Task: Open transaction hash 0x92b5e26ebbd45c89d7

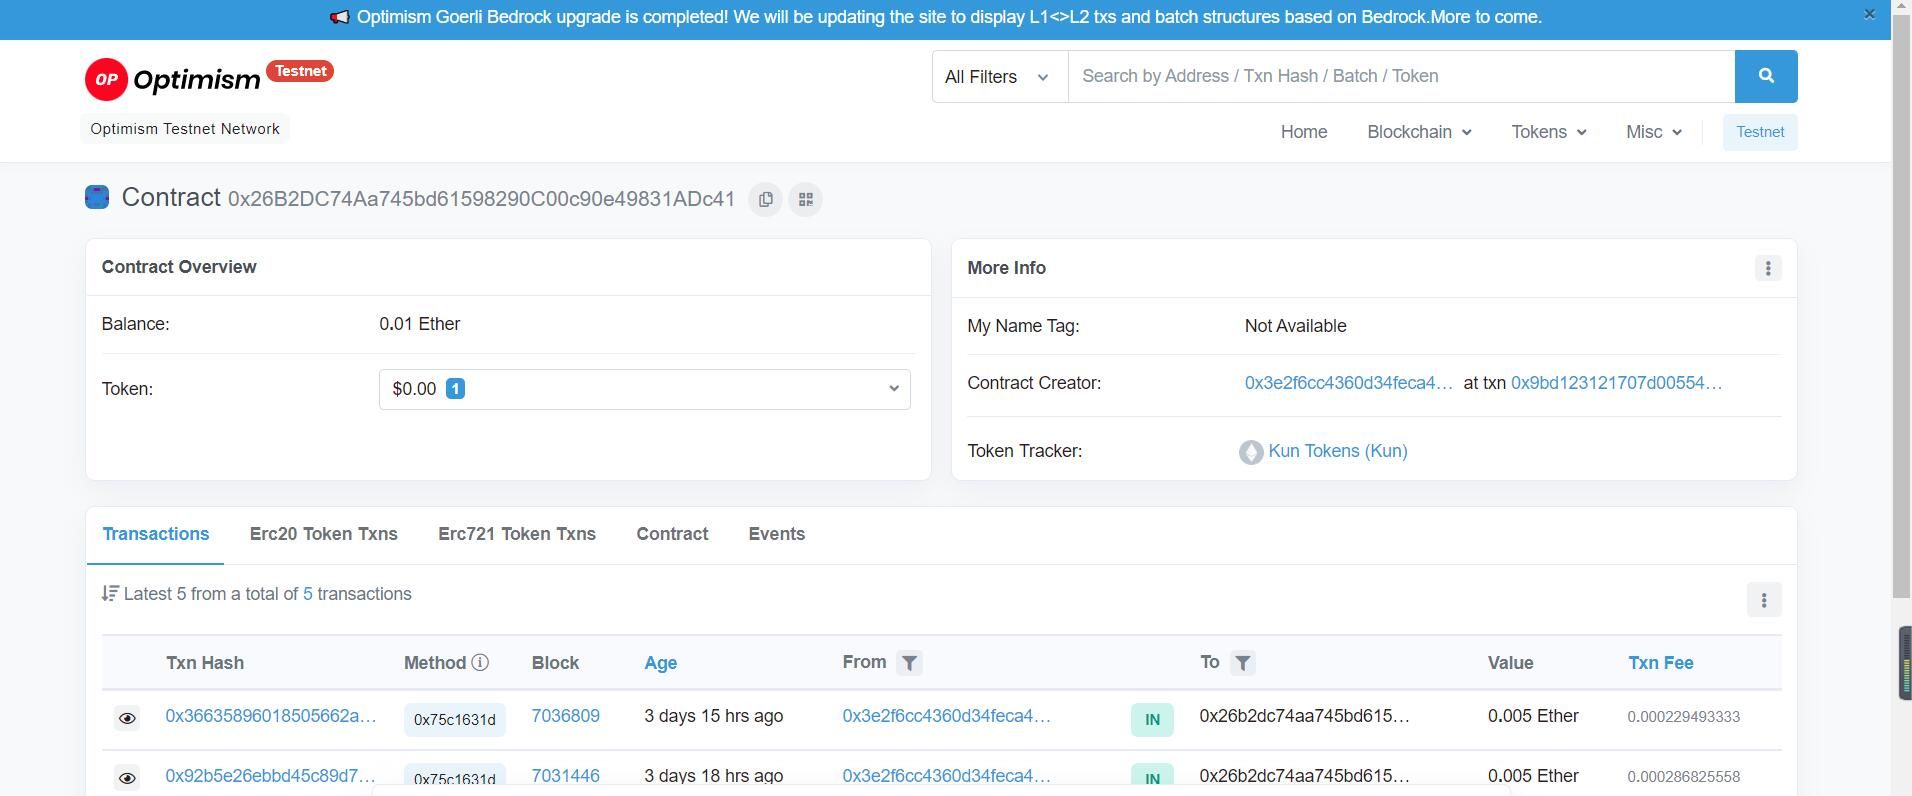Action: pos(270,776)
